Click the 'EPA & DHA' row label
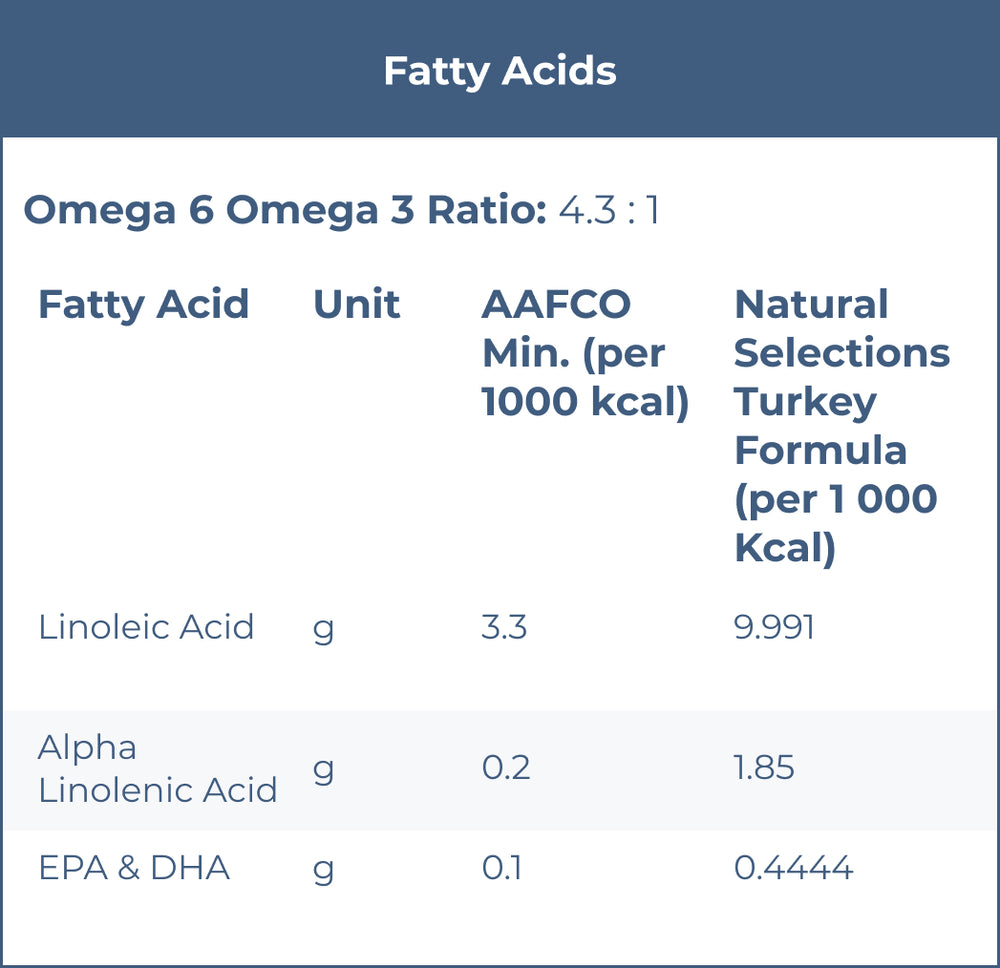This screenshot has width=1000, height=968. pos(134,868)
